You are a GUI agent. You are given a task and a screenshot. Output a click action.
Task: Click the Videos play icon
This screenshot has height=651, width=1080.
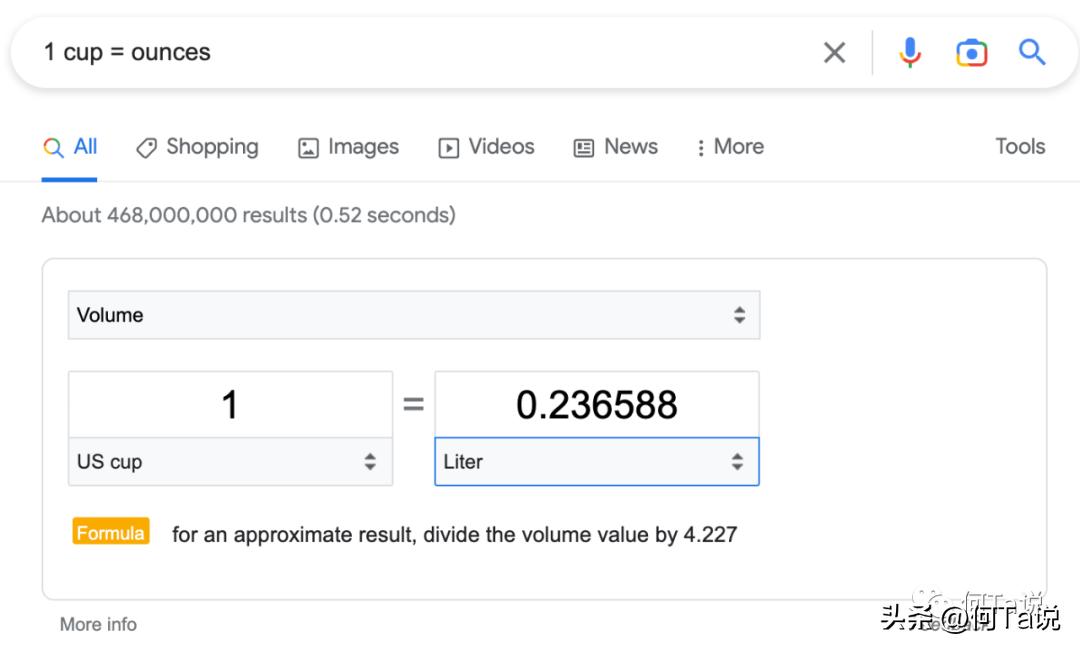[x=447, y=147]
